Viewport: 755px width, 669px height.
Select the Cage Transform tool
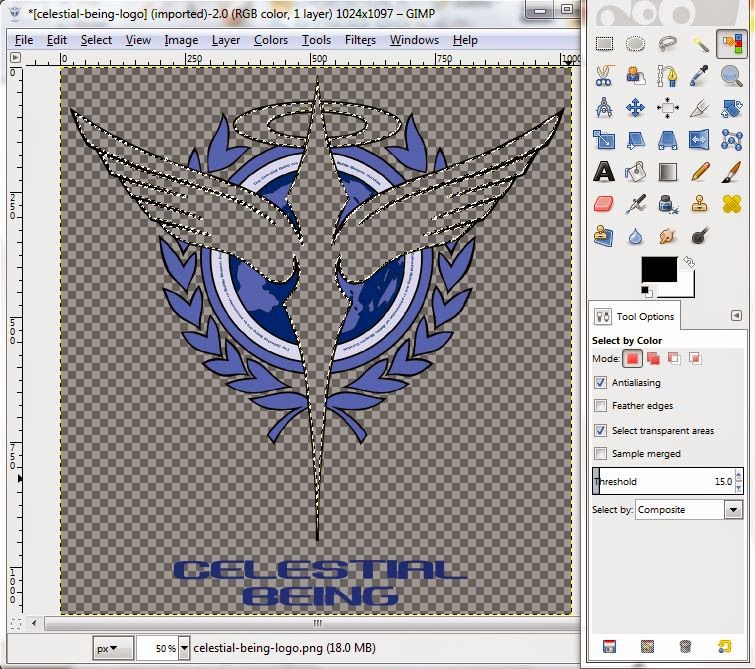point(732,140)
